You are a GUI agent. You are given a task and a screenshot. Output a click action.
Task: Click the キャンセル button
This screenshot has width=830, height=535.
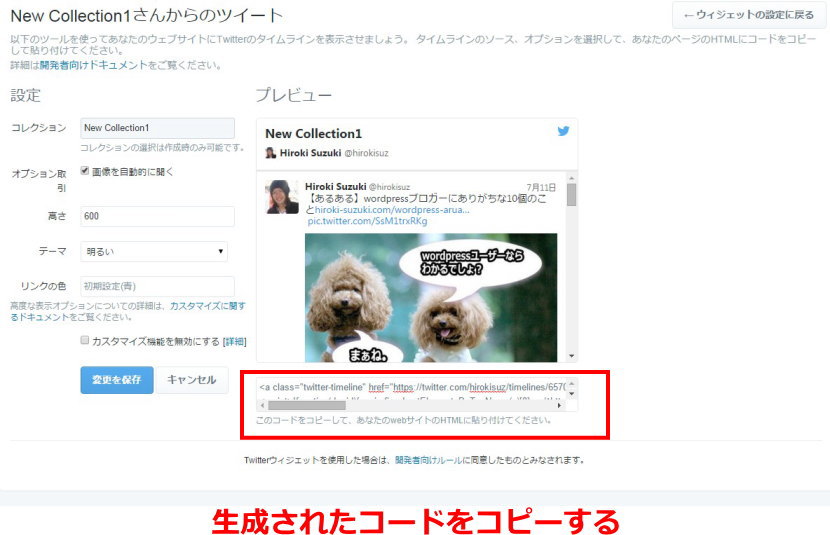coord(192,380)
